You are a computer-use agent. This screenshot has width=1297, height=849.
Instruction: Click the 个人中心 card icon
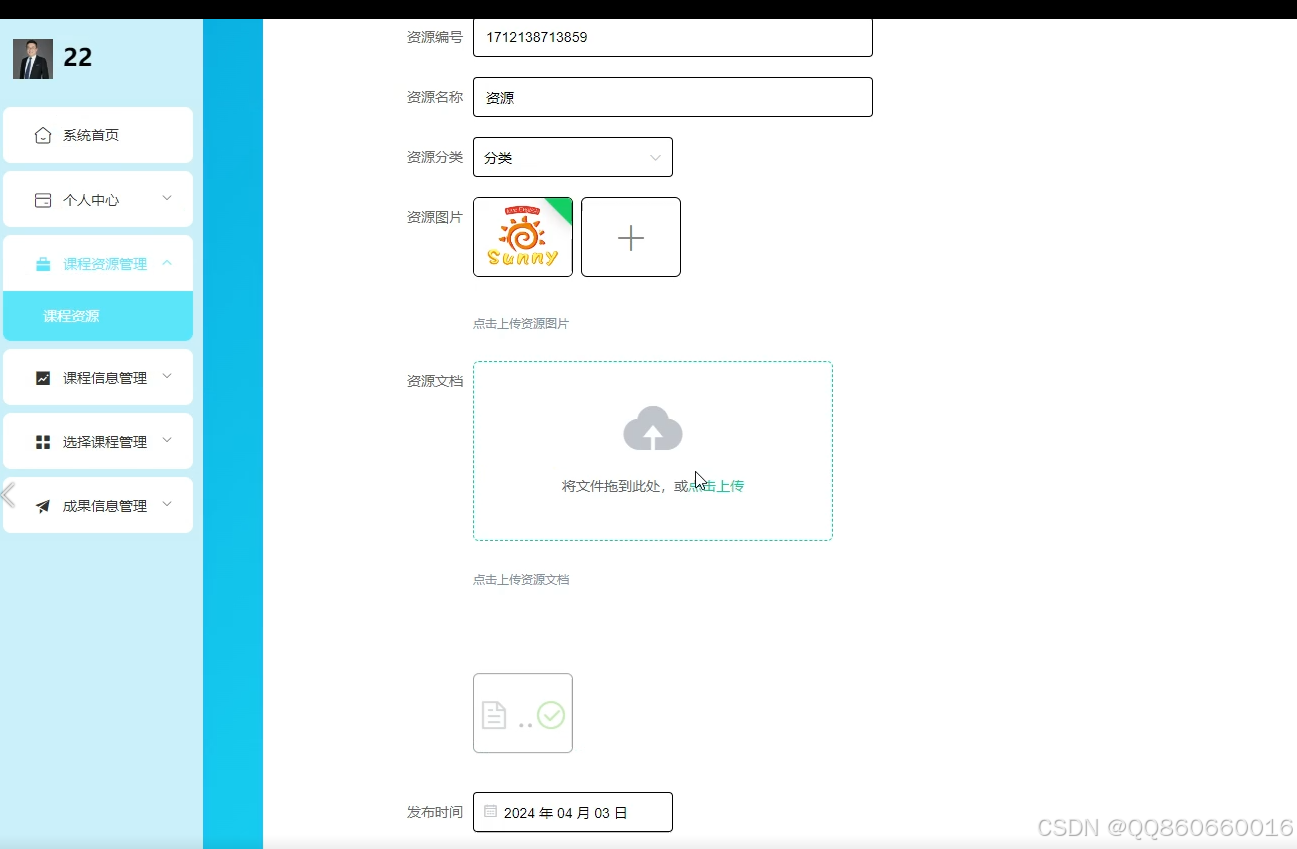[x=43, y=199]
